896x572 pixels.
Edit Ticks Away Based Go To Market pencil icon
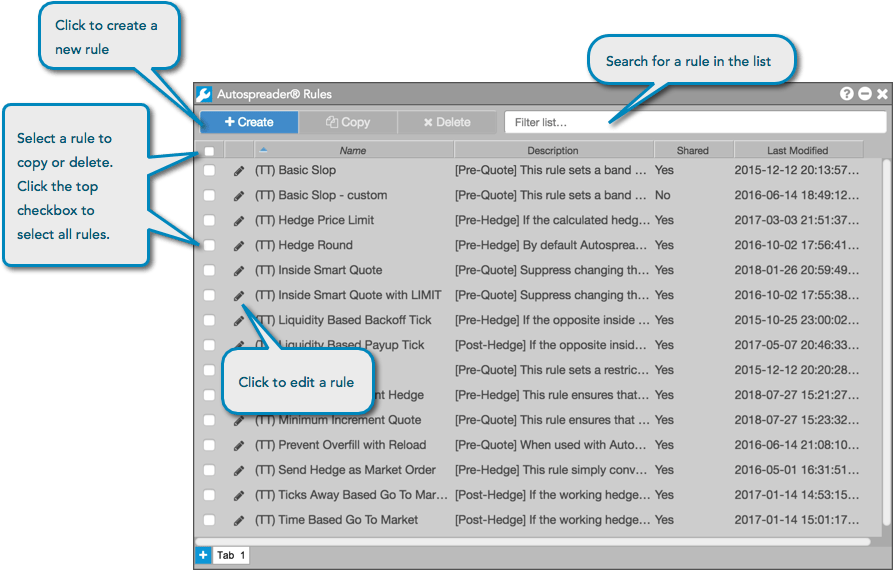(x=239, y=496)
